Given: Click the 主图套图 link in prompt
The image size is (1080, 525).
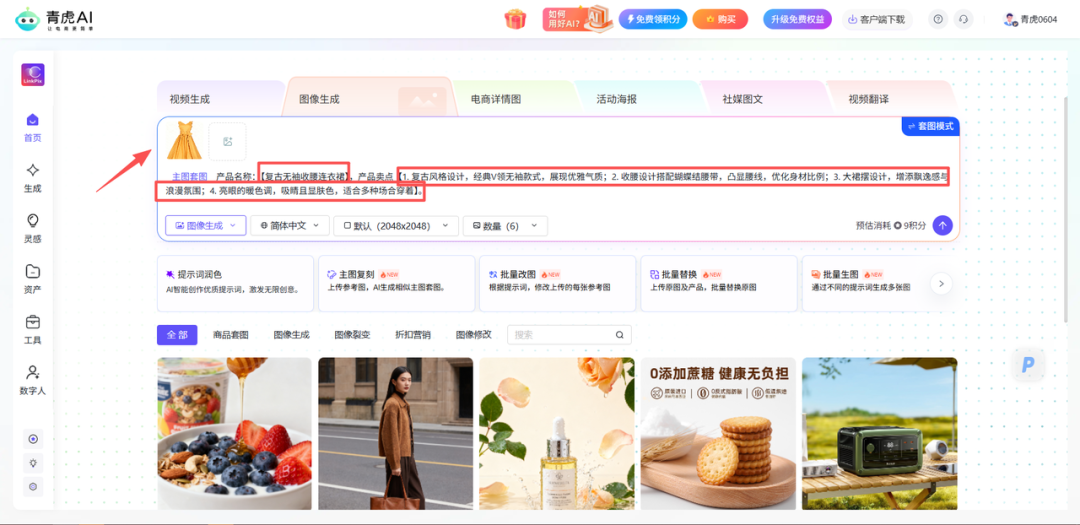Looking at the screenshot, I should click(x=189, y=176).
